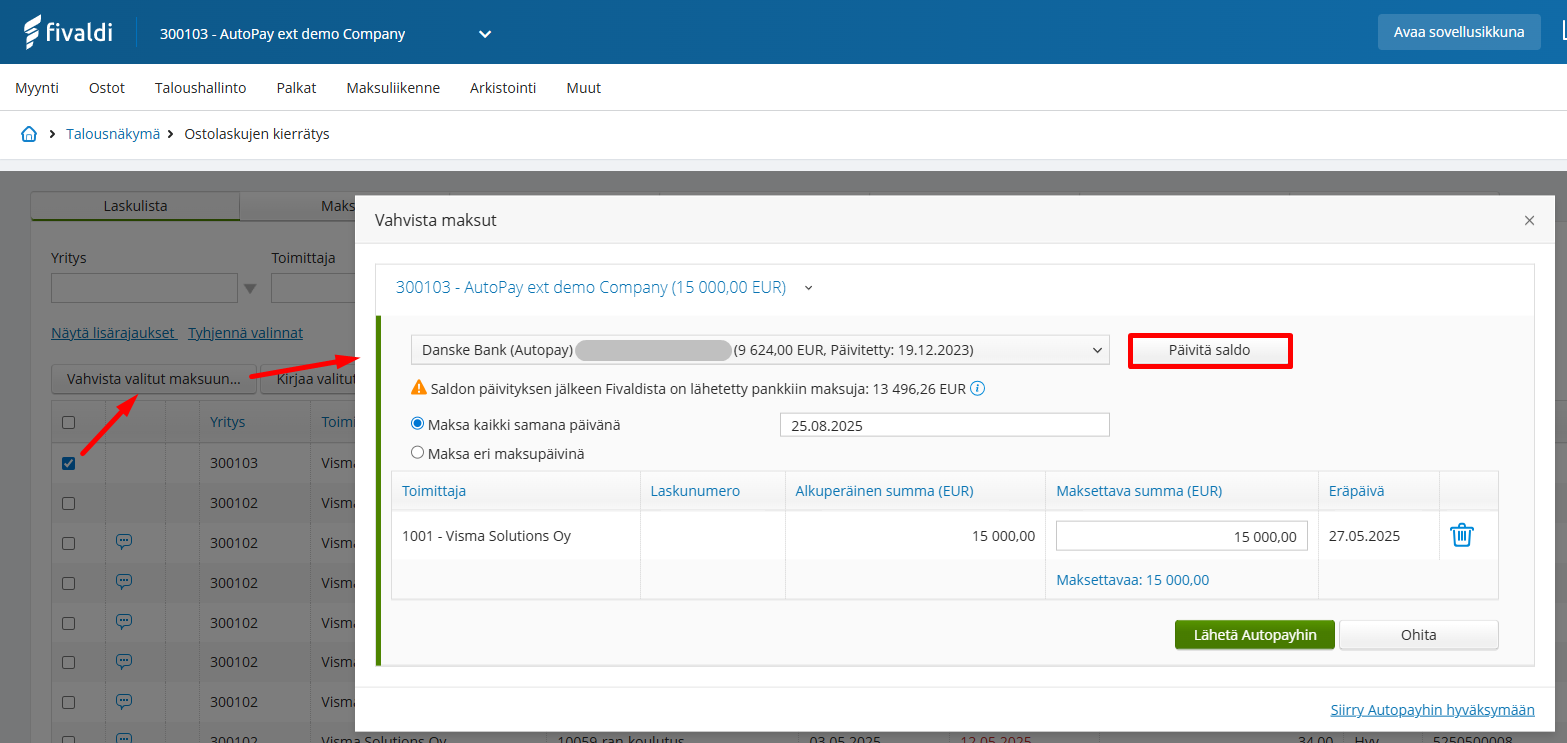Send payments with Lähetä Autopayhin
1567x743 pixels.
point(1255,635)
